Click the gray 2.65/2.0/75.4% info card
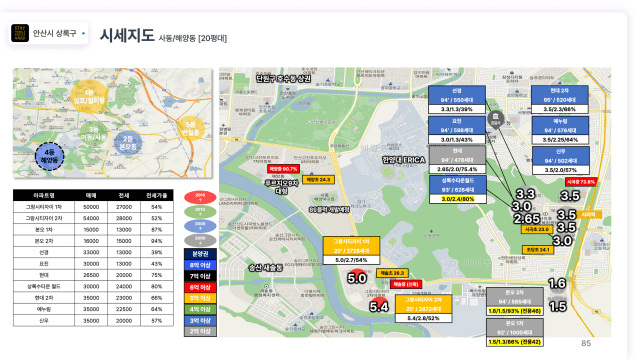 tap(457, 160)
